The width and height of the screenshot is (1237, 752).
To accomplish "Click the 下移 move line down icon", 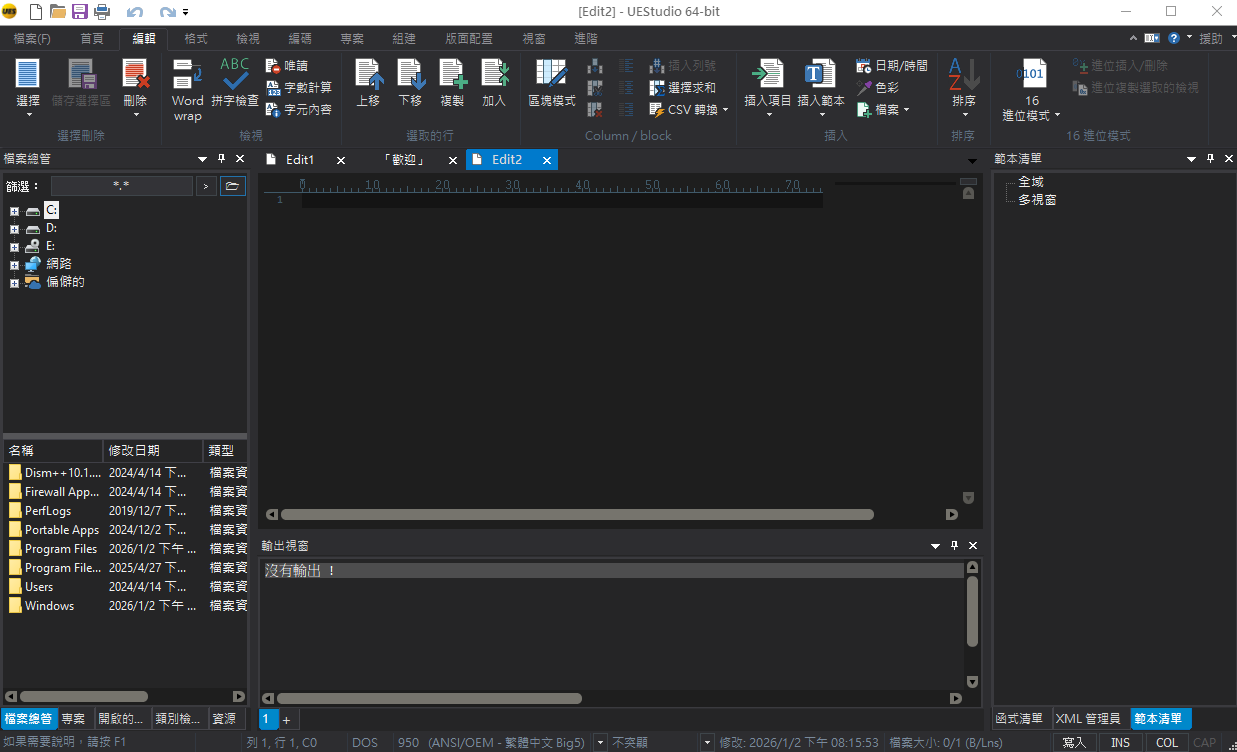I will coord(410,76).
